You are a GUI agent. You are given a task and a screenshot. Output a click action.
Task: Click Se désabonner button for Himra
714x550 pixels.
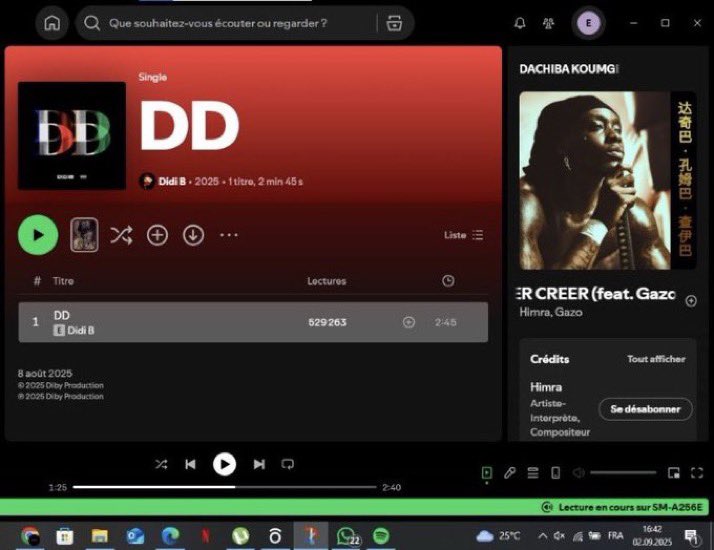(645, 409)
